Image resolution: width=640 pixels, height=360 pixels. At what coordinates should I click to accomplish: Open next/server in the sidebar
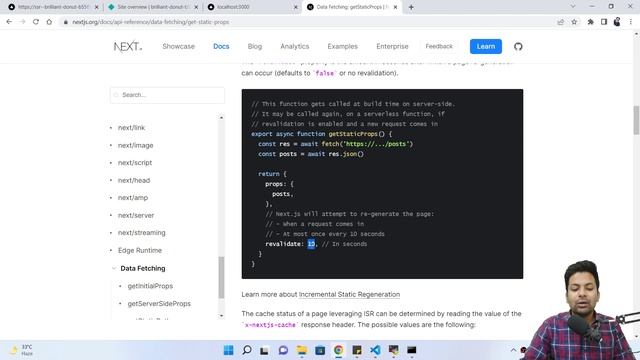click(x=136, y=215)
